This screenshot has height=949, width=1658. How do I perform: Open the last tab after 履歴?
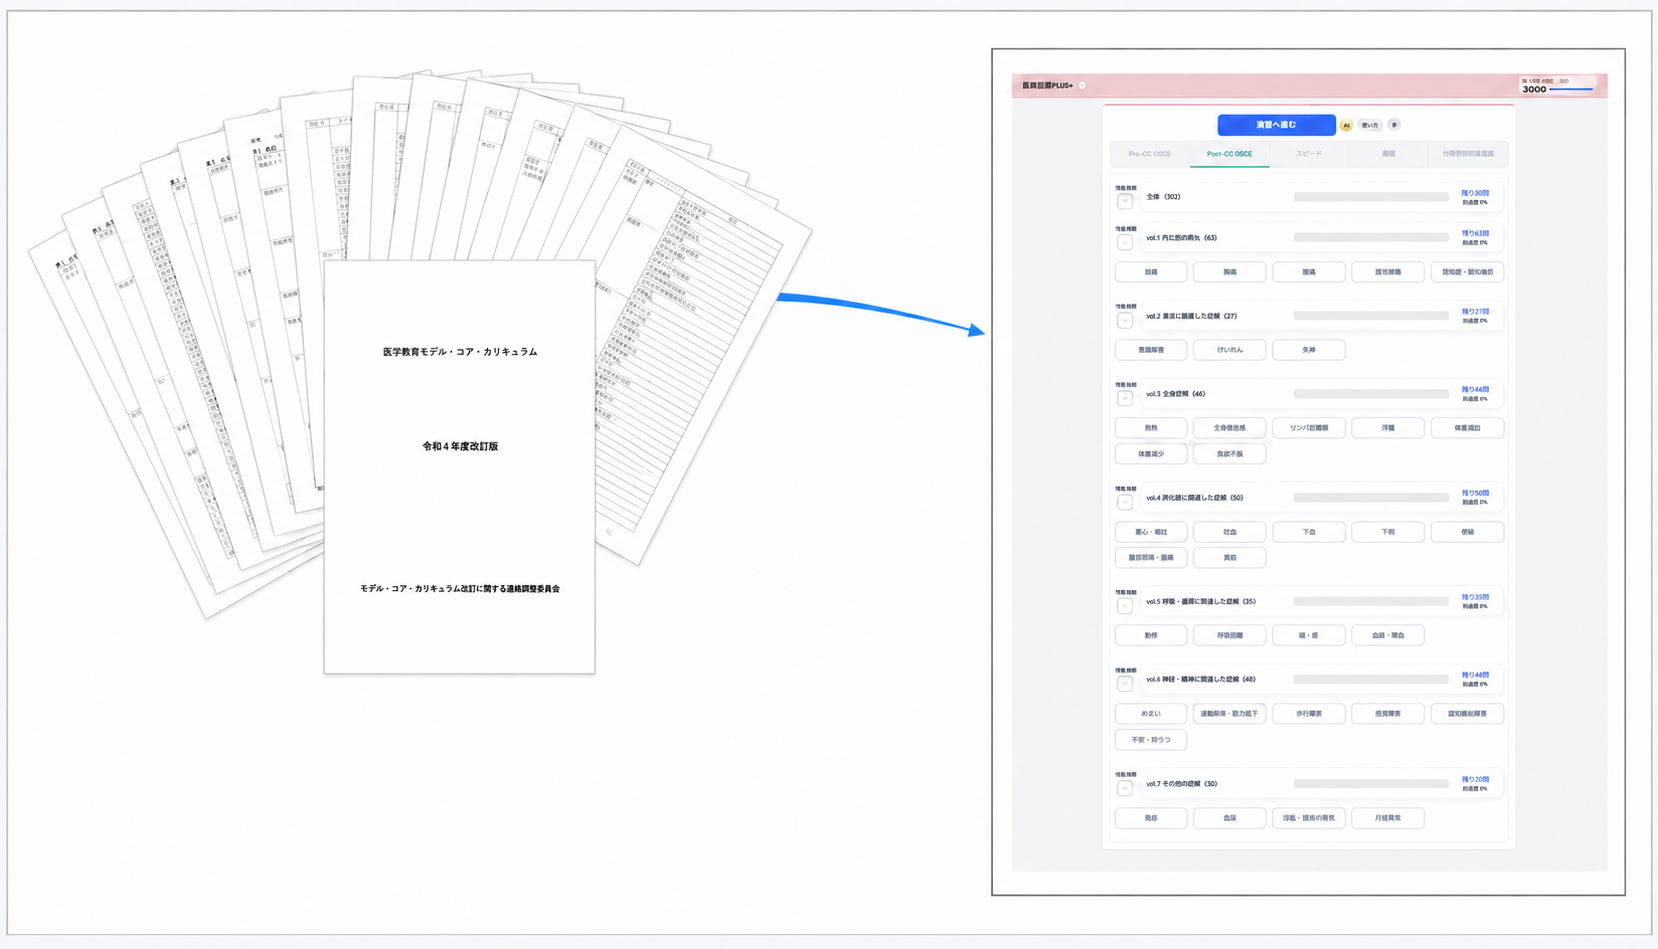[x=1468, y=154]
